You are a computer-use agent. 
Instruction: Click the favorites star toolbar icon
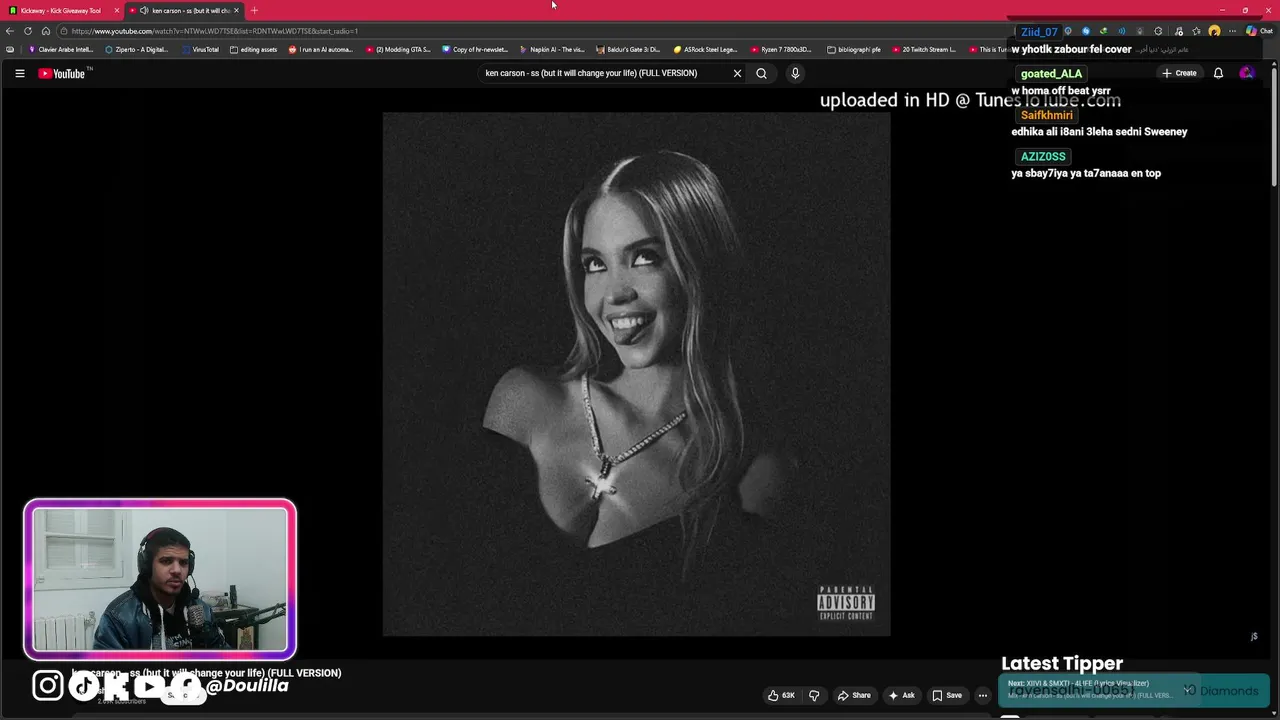pyautogui.click(x=1196, y=31)
